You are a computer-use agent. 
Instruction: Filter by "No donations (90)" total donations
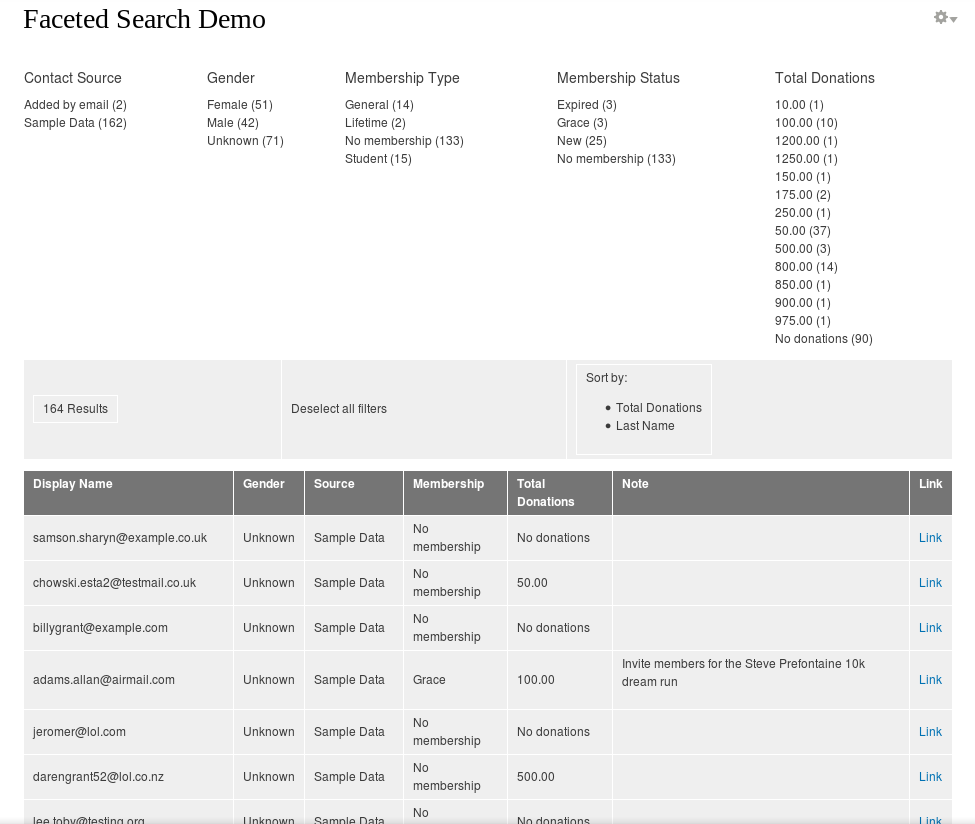click(x=823, y=339)
